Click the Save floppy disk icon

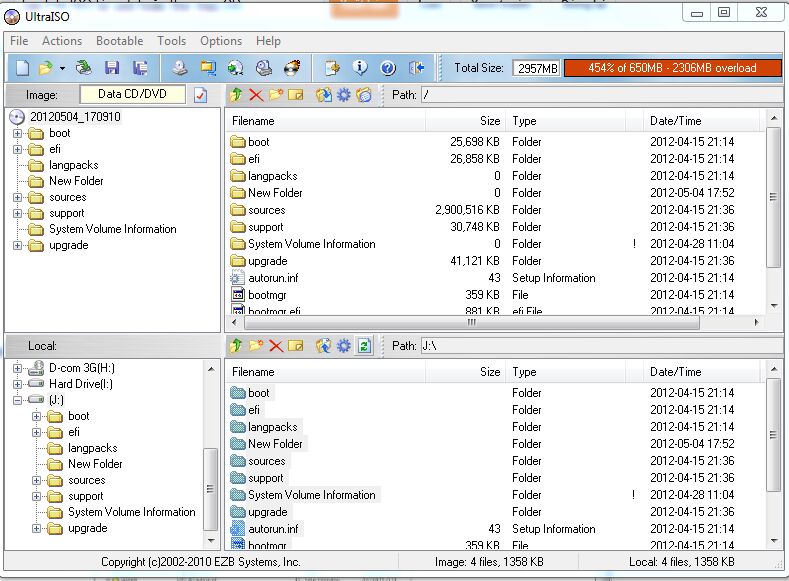tap(112, 68)
